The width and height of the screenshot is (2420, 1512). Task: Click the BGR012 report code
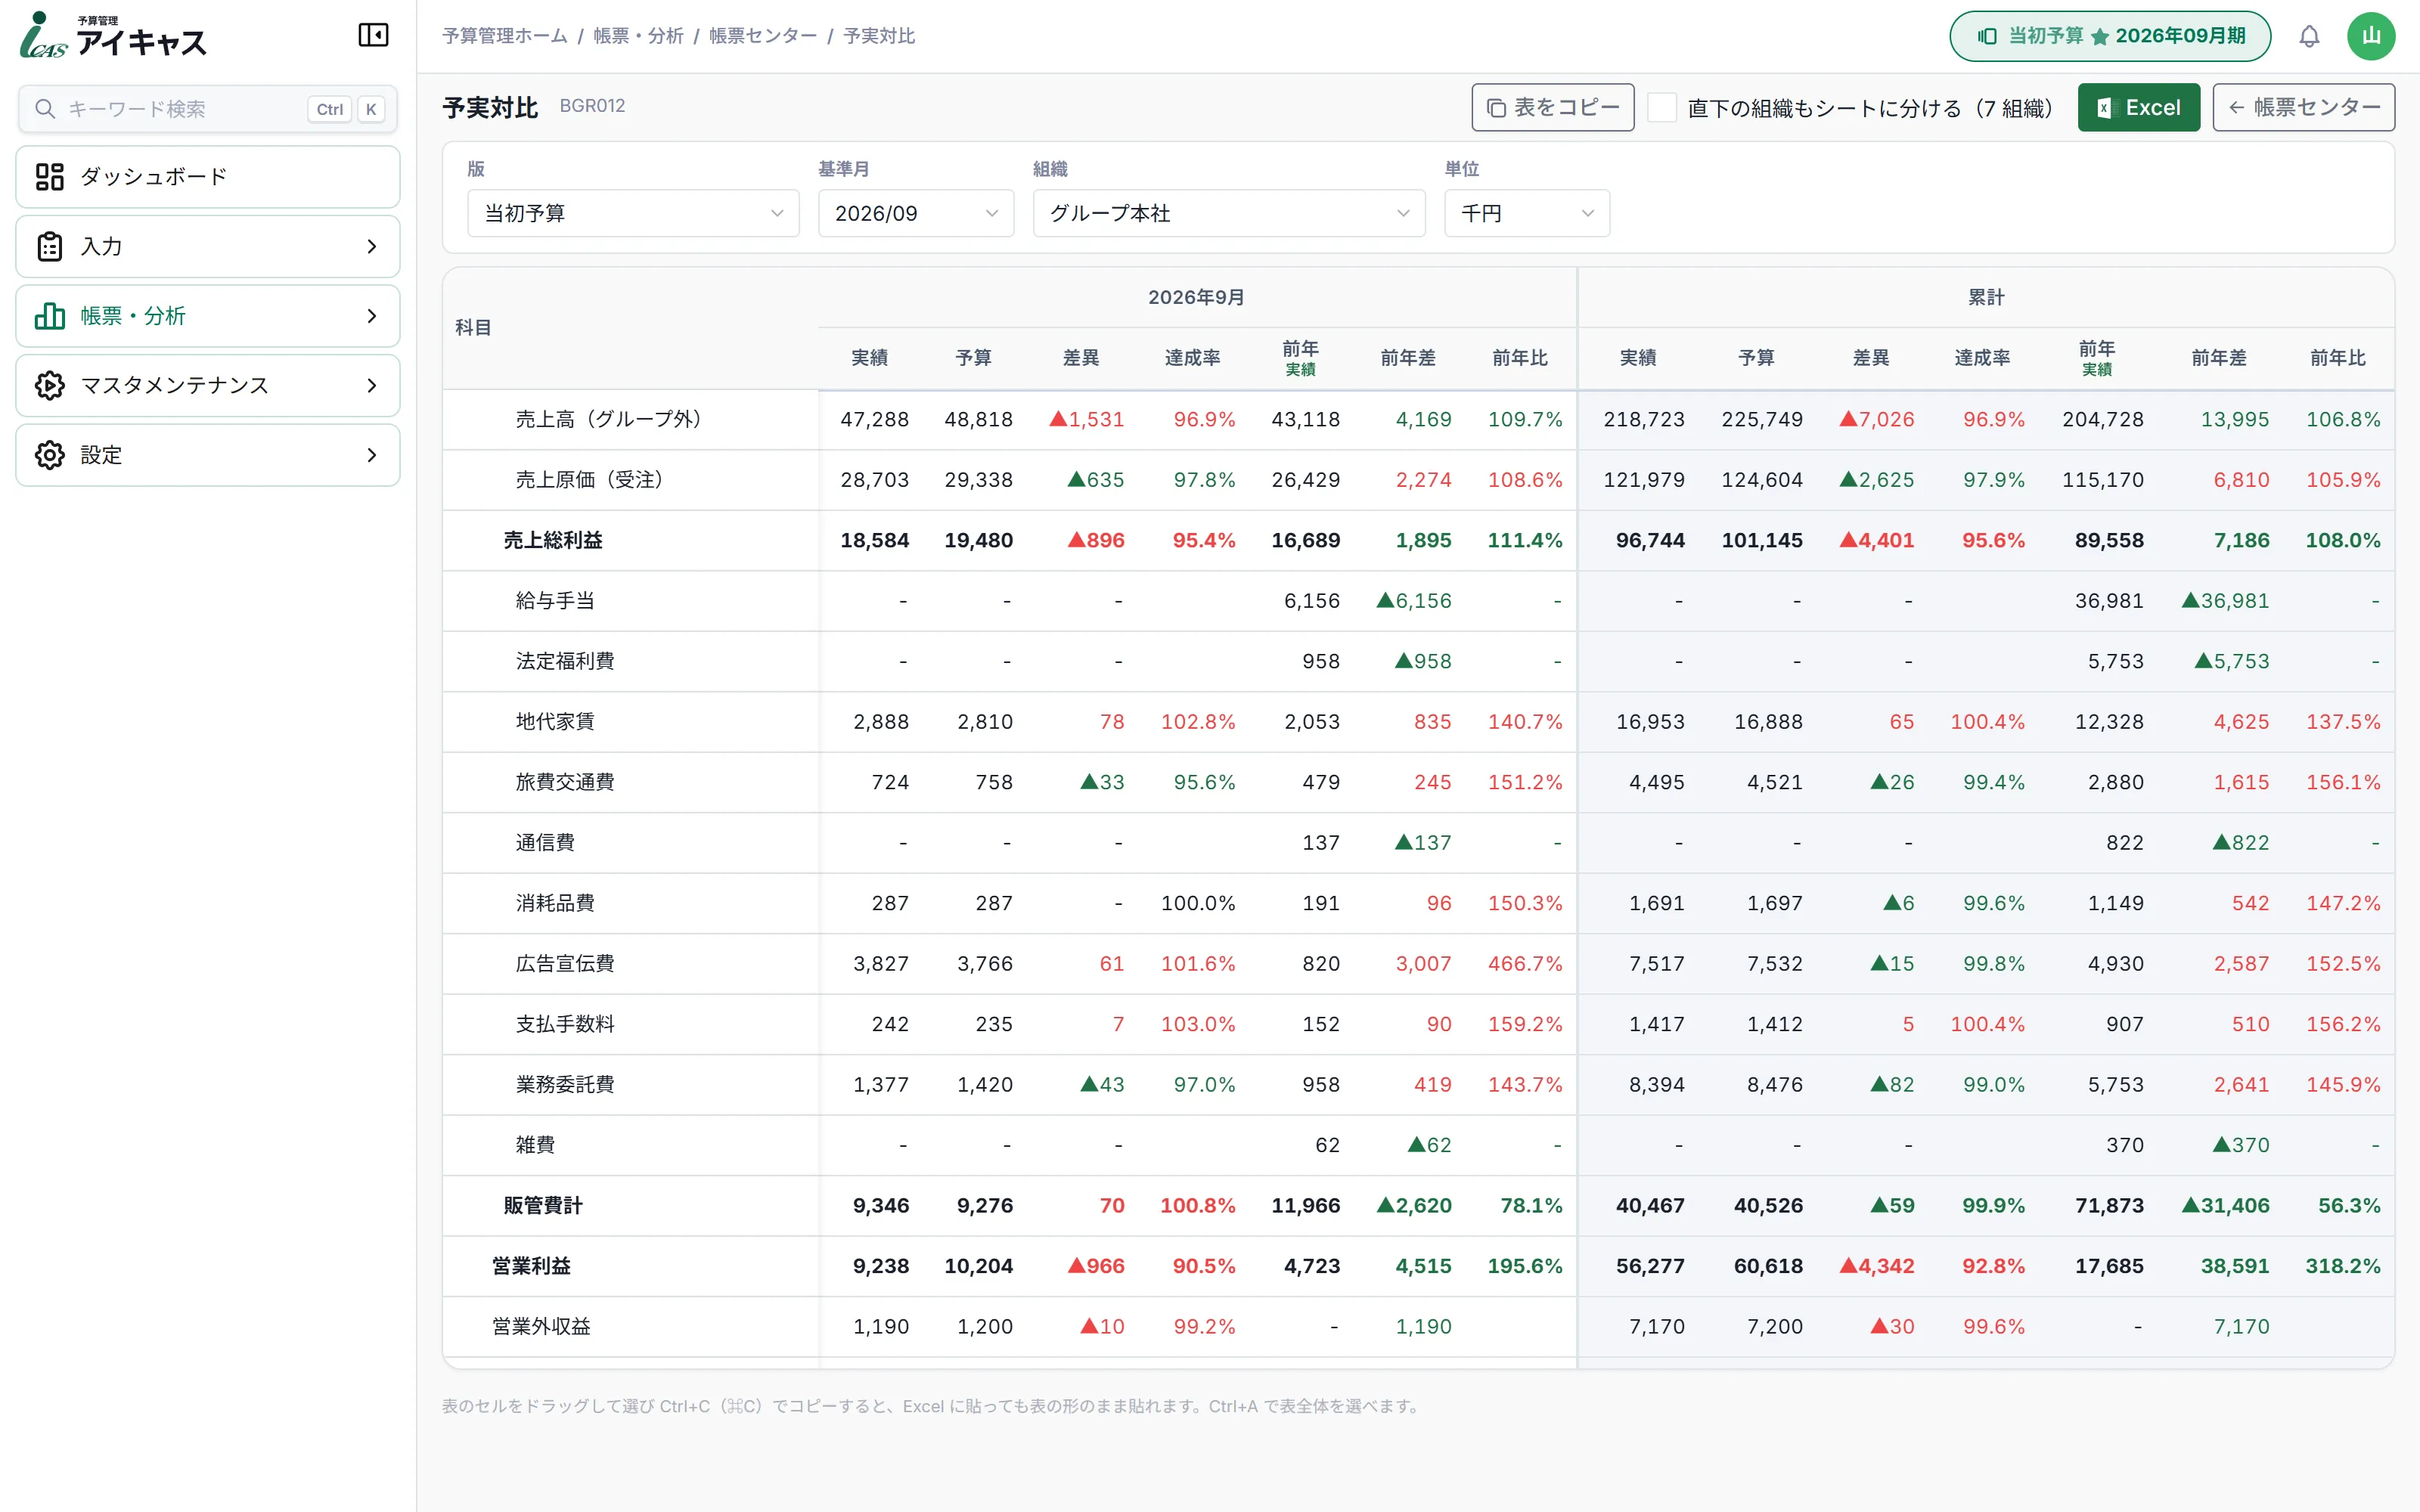click(x=592, y=106)
